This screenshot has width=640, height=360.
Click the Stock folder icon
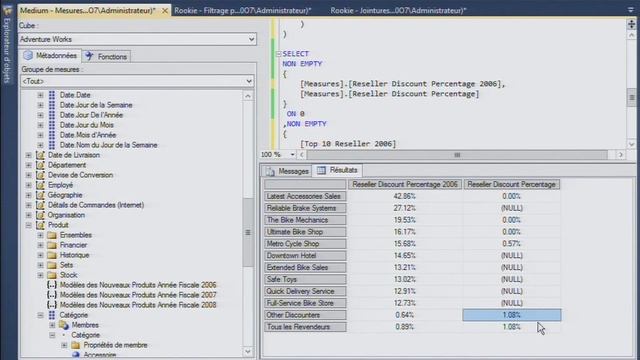coord(52,275)
